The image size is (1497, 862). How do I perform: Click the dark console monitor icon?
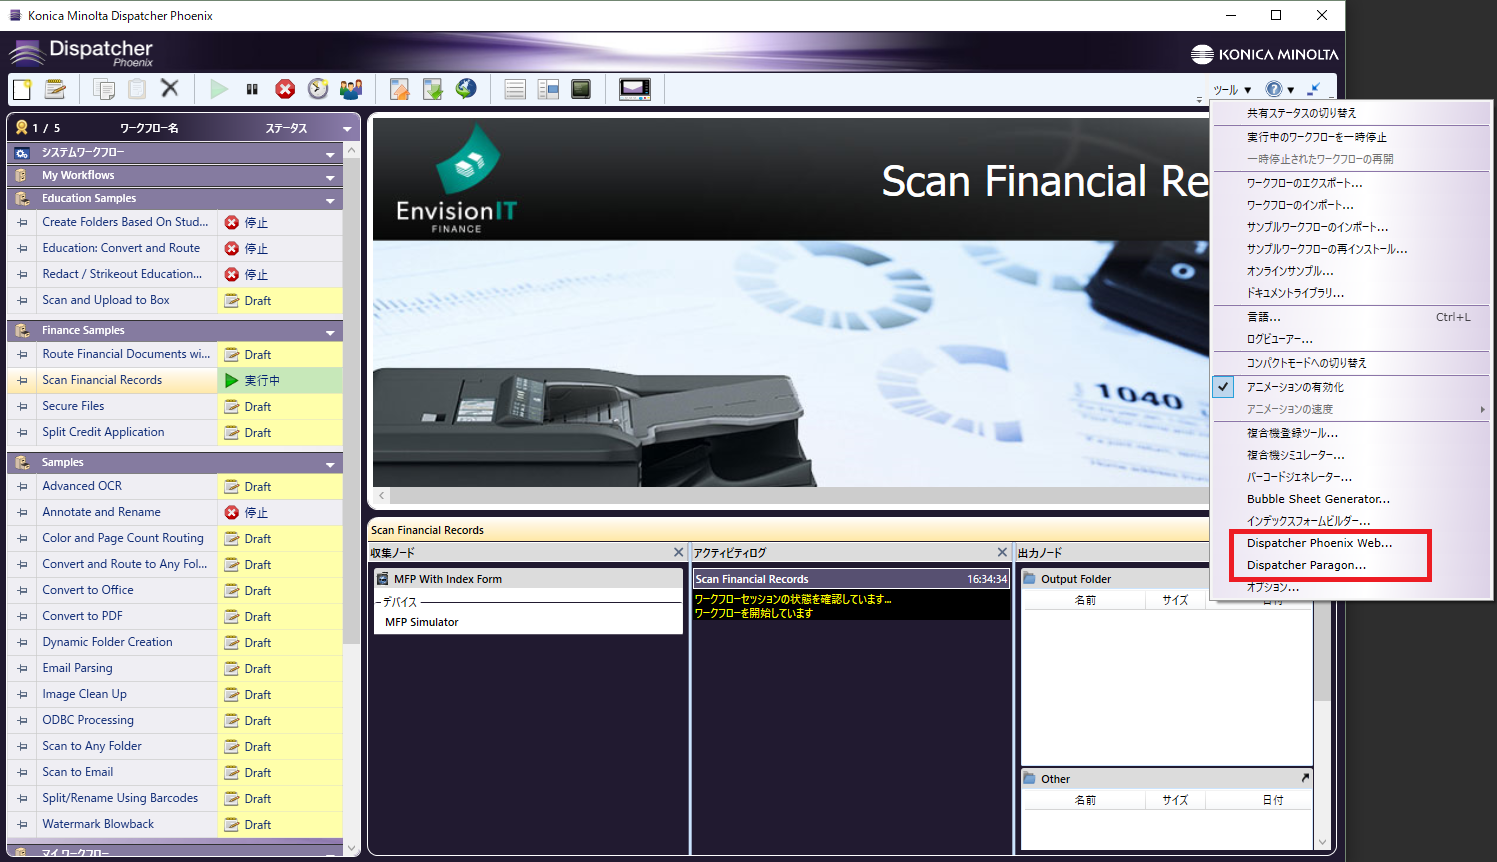(581, 89)
